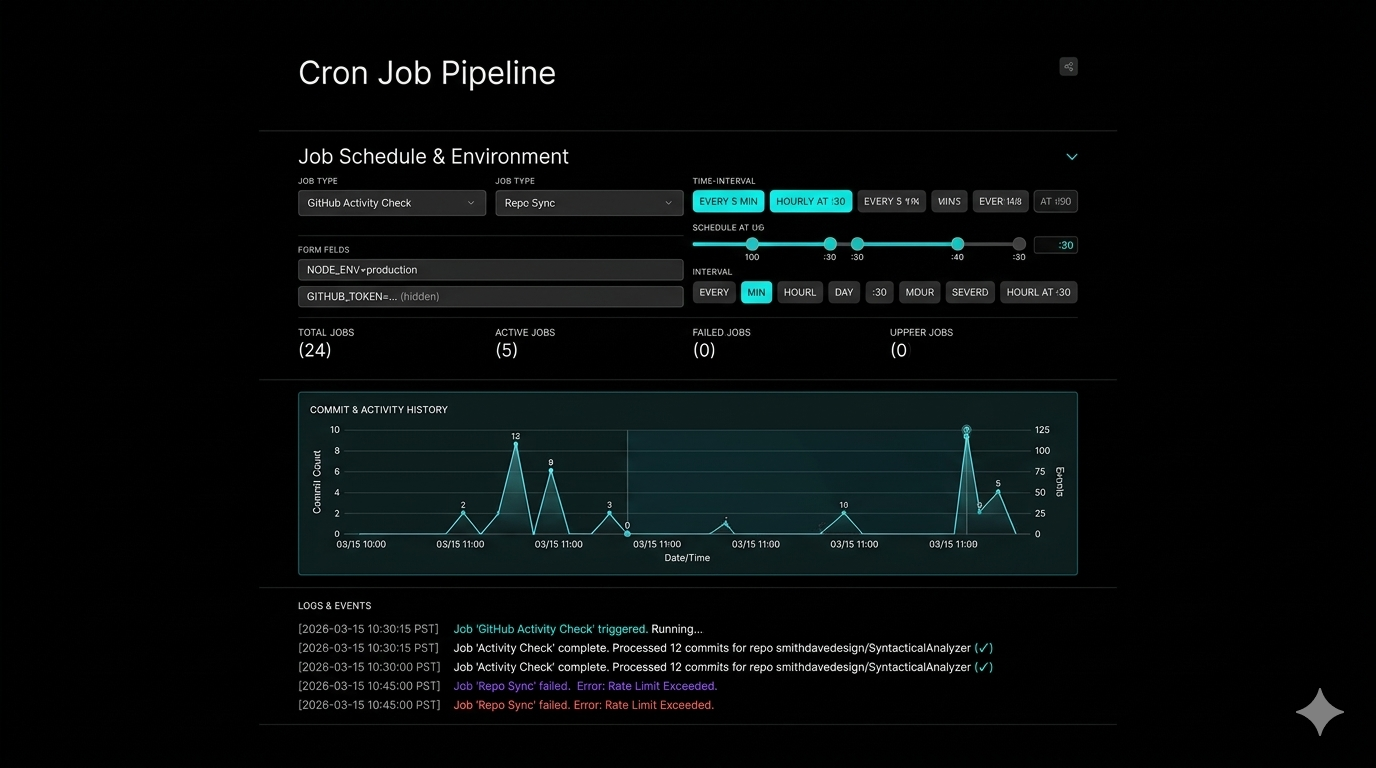The width and height of the screenshot is (1376, 768).
Task: Enable the EVERY 5 MIN time-interval option
Action: click(x=728, y=200)
